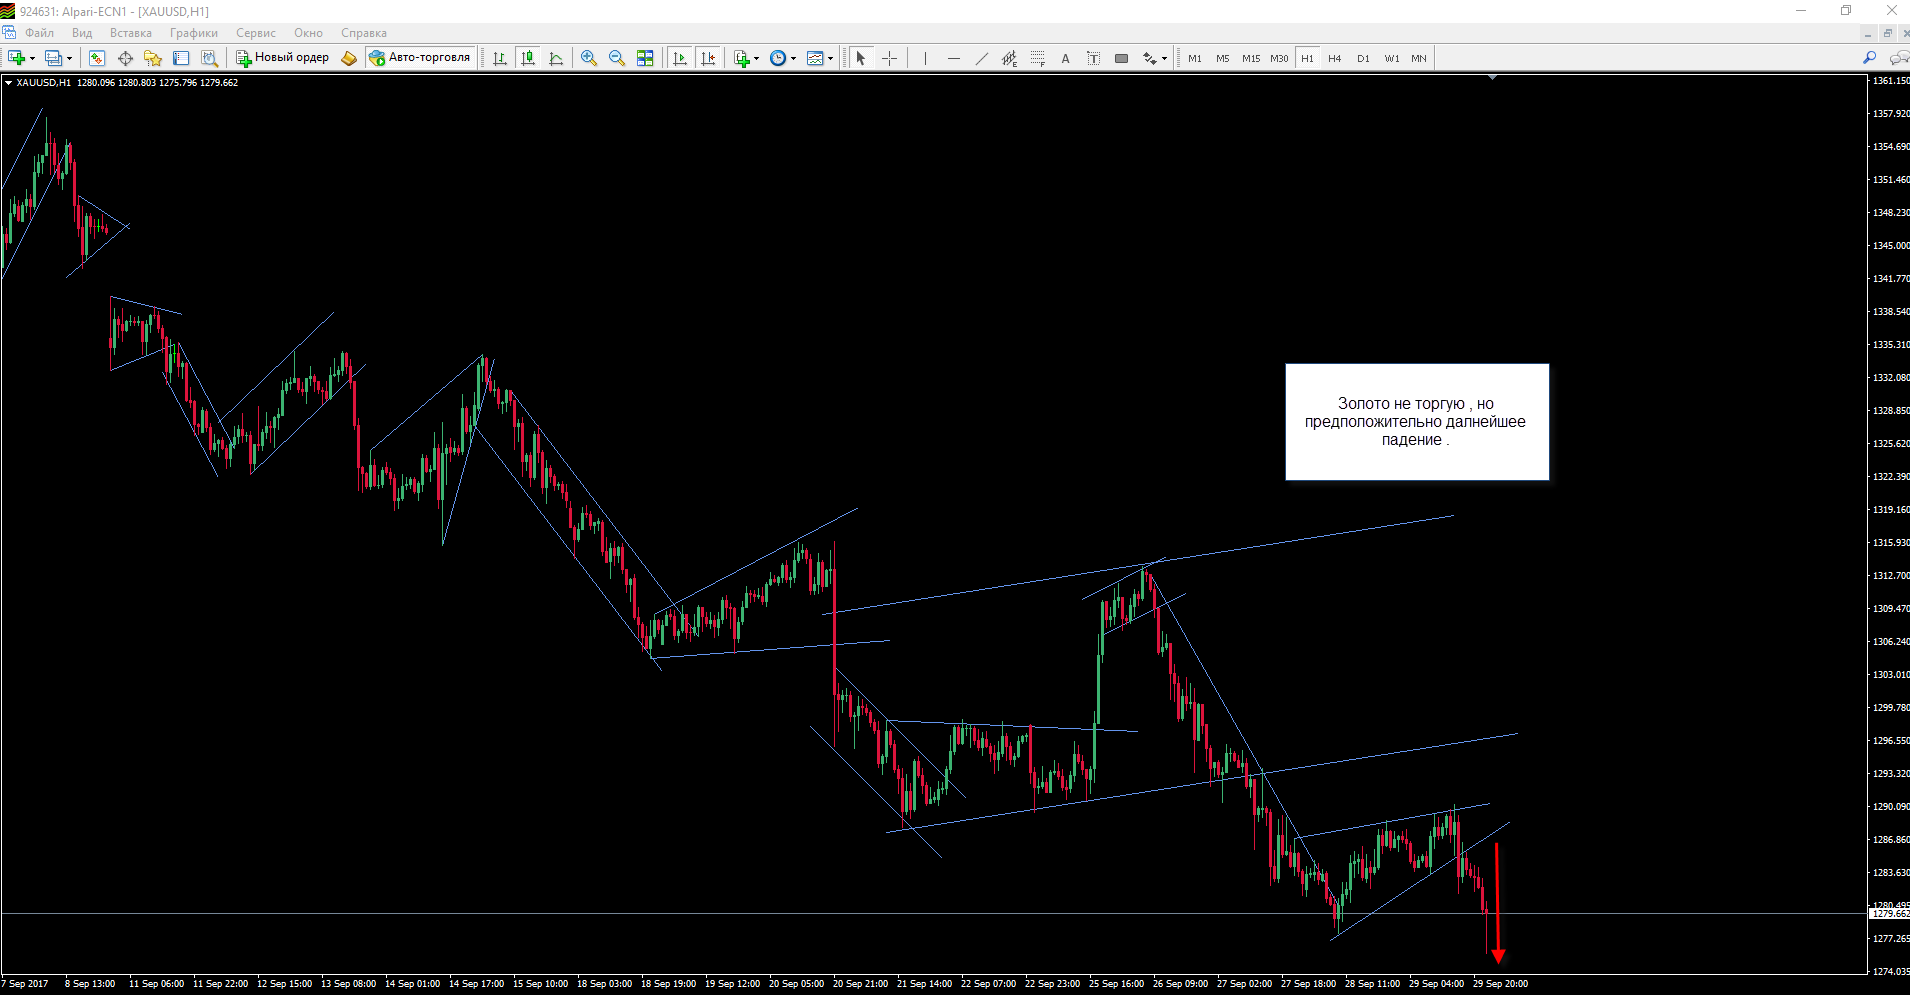Expand the Templates dropdown arrow
This screenshot has height=995, width=1910.
[x=830, y=58]
